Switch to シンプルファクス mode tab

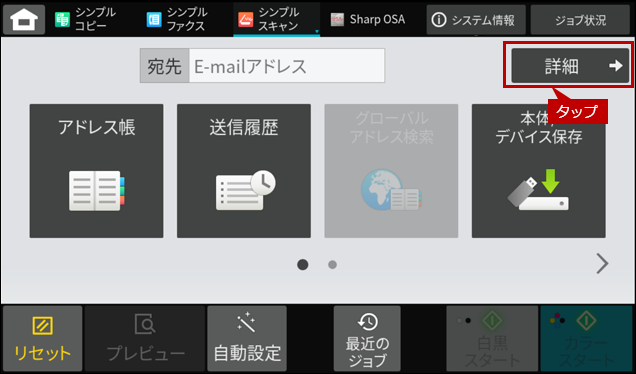tap(177, 19)
